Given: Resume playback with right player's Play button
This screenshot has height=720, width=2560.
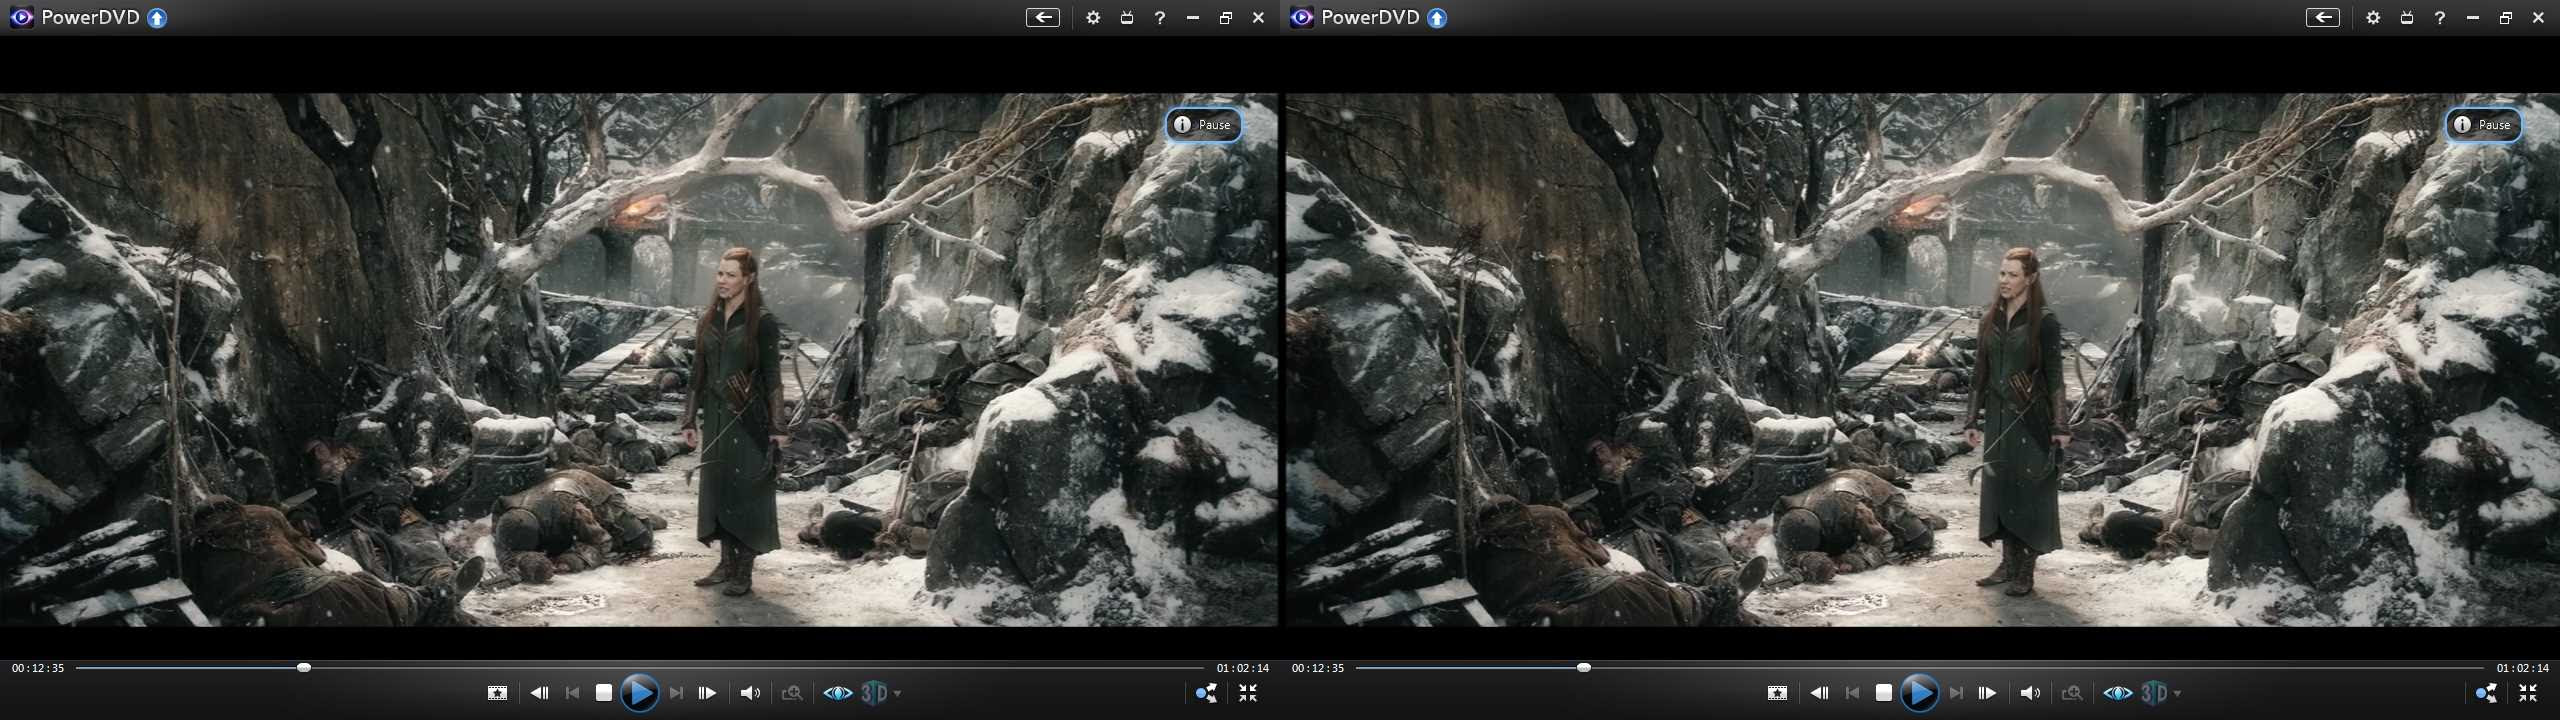Looking at the screenshot, I should [x=1919, y=692].
